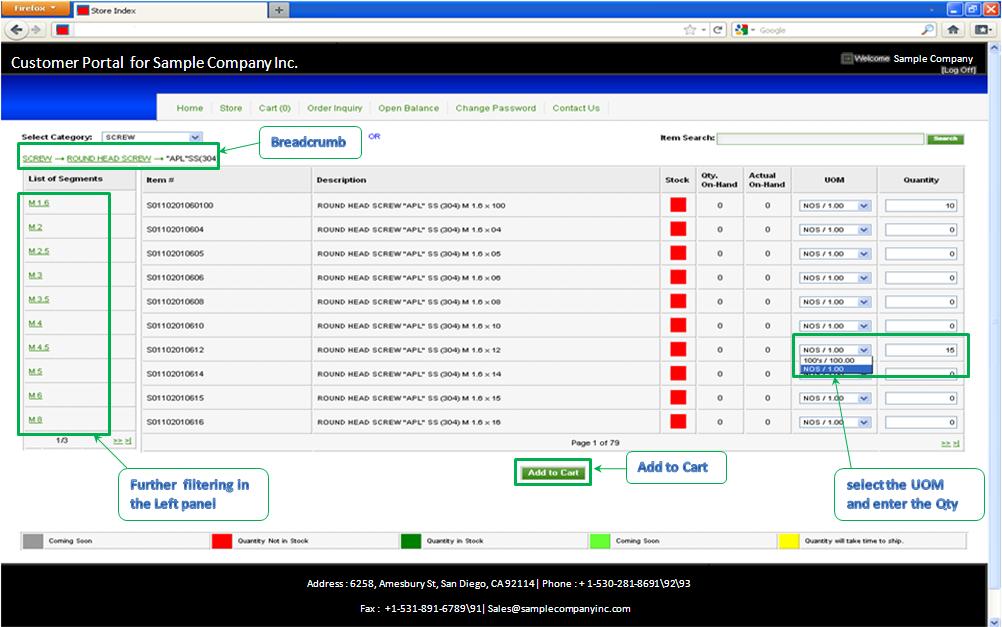Click the browser Forward arrow button
Image resolution: width=1002 pixels, height=627 pixels.
click(x=36, y=29)
